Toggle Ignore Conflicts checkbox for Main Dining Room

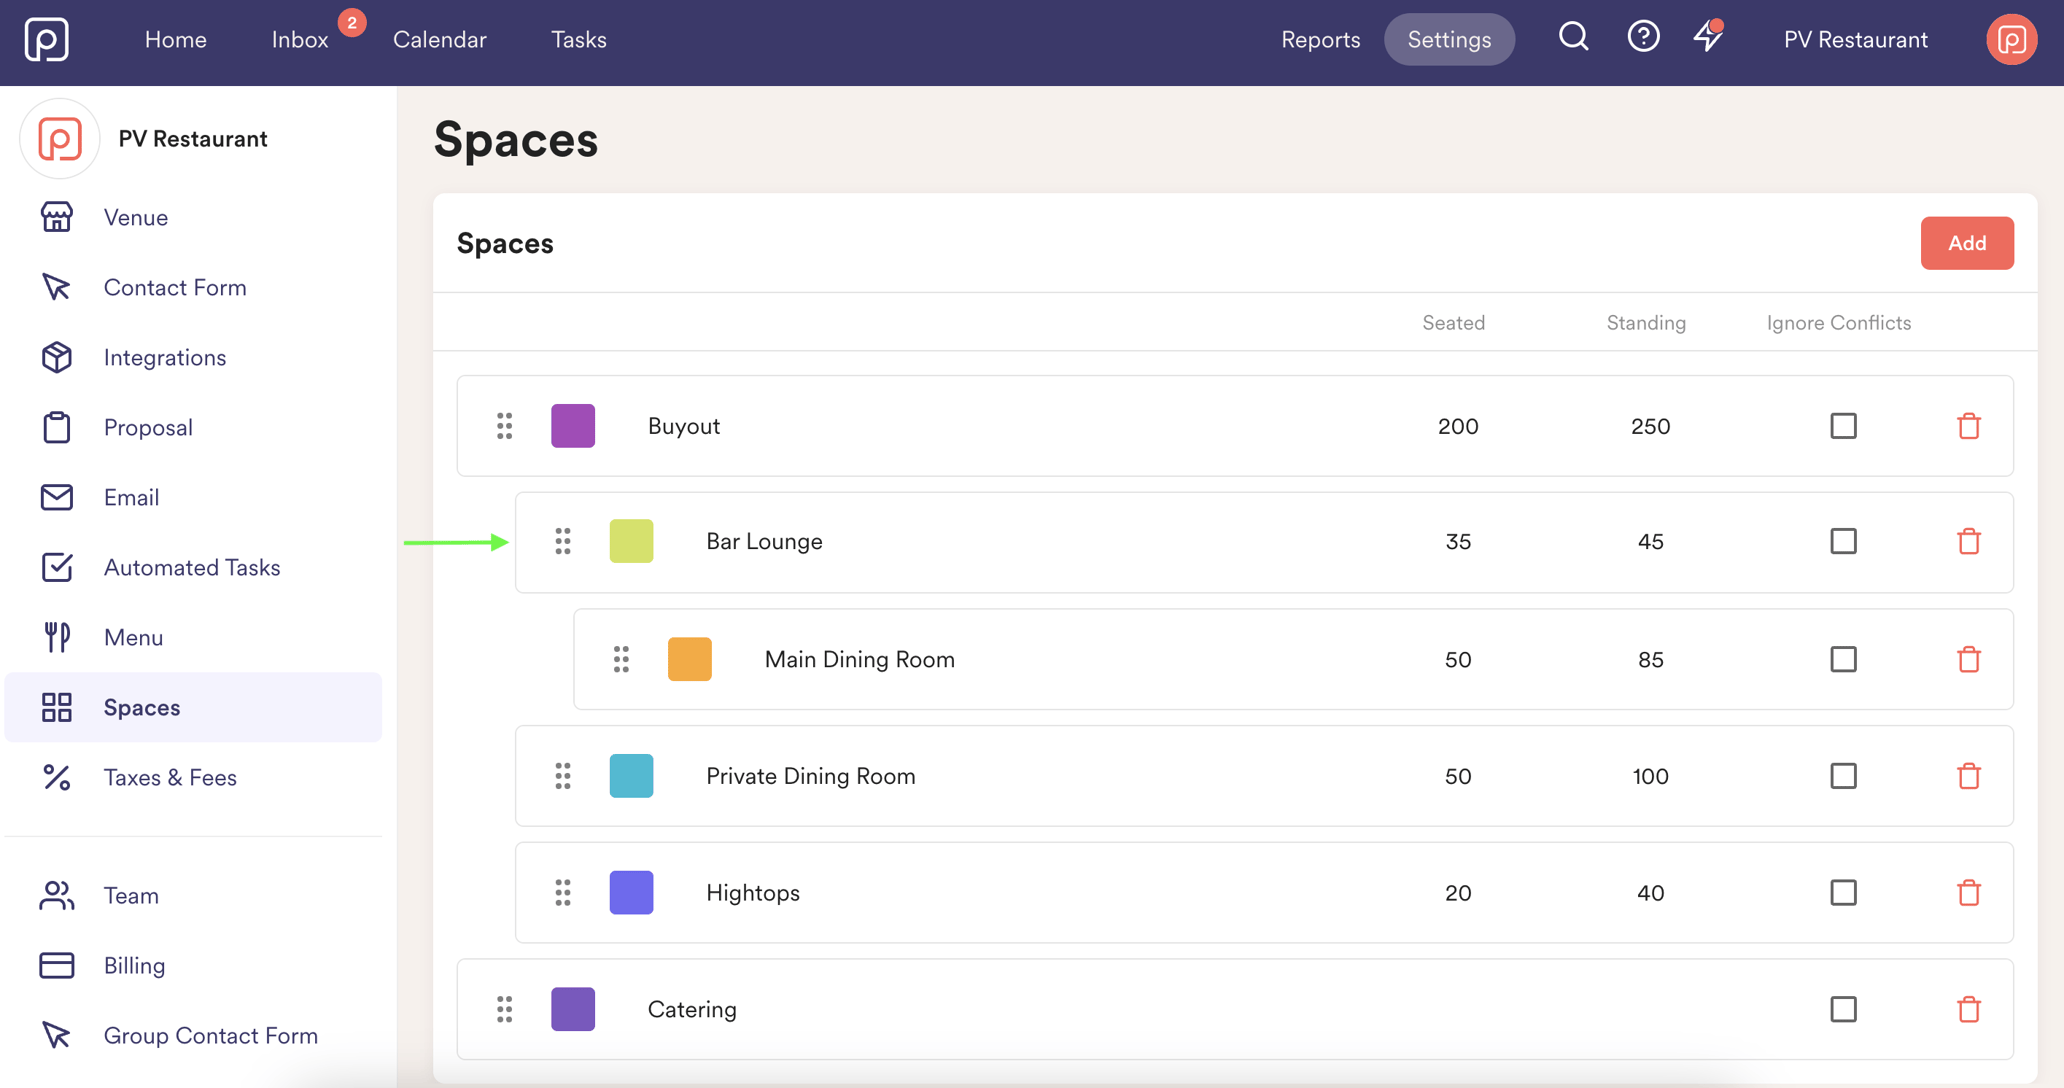coord(1843,659)
